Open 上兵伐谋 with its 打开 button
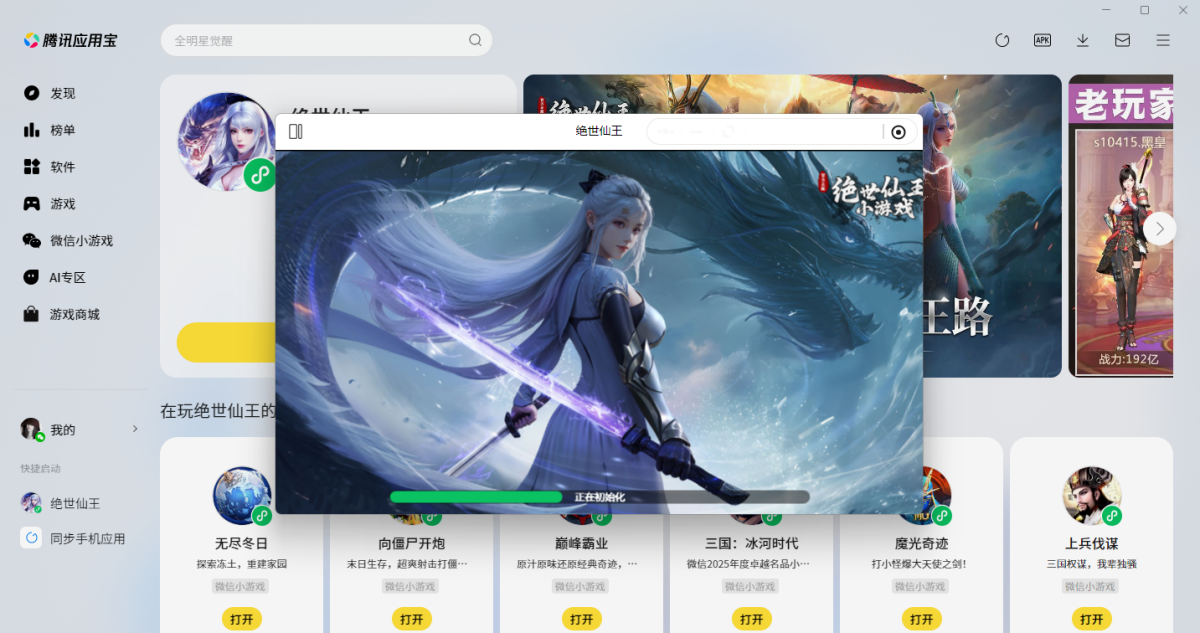This screenshot has width=1200, height=633. coord(1091,619)
